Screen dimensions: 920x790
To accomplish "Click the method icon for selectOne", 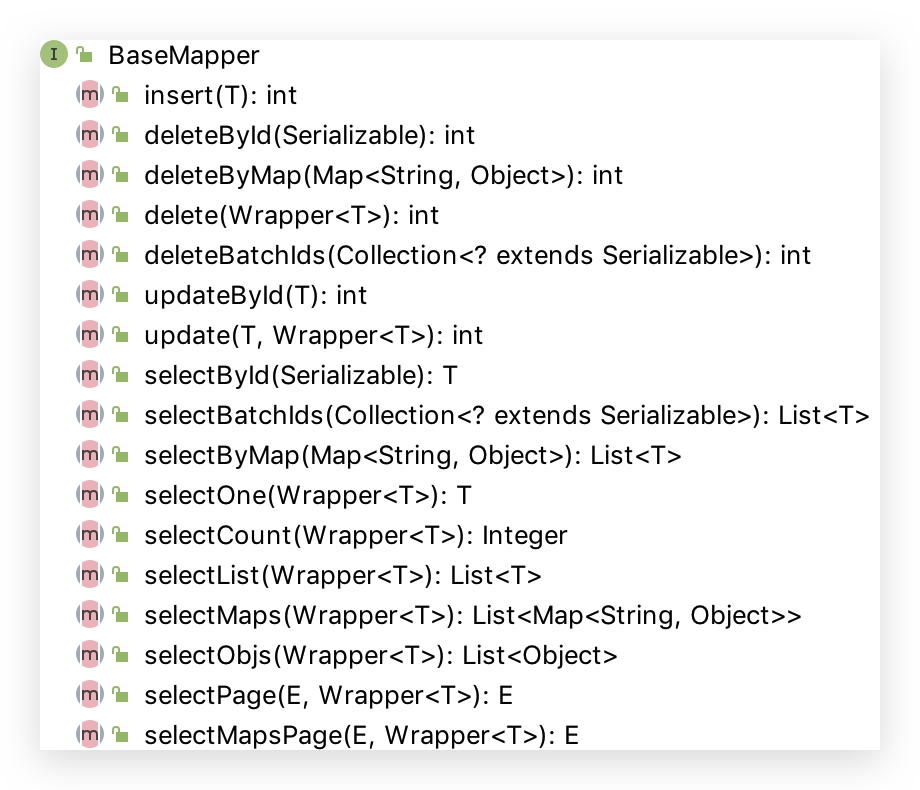I will click(90, 495).
